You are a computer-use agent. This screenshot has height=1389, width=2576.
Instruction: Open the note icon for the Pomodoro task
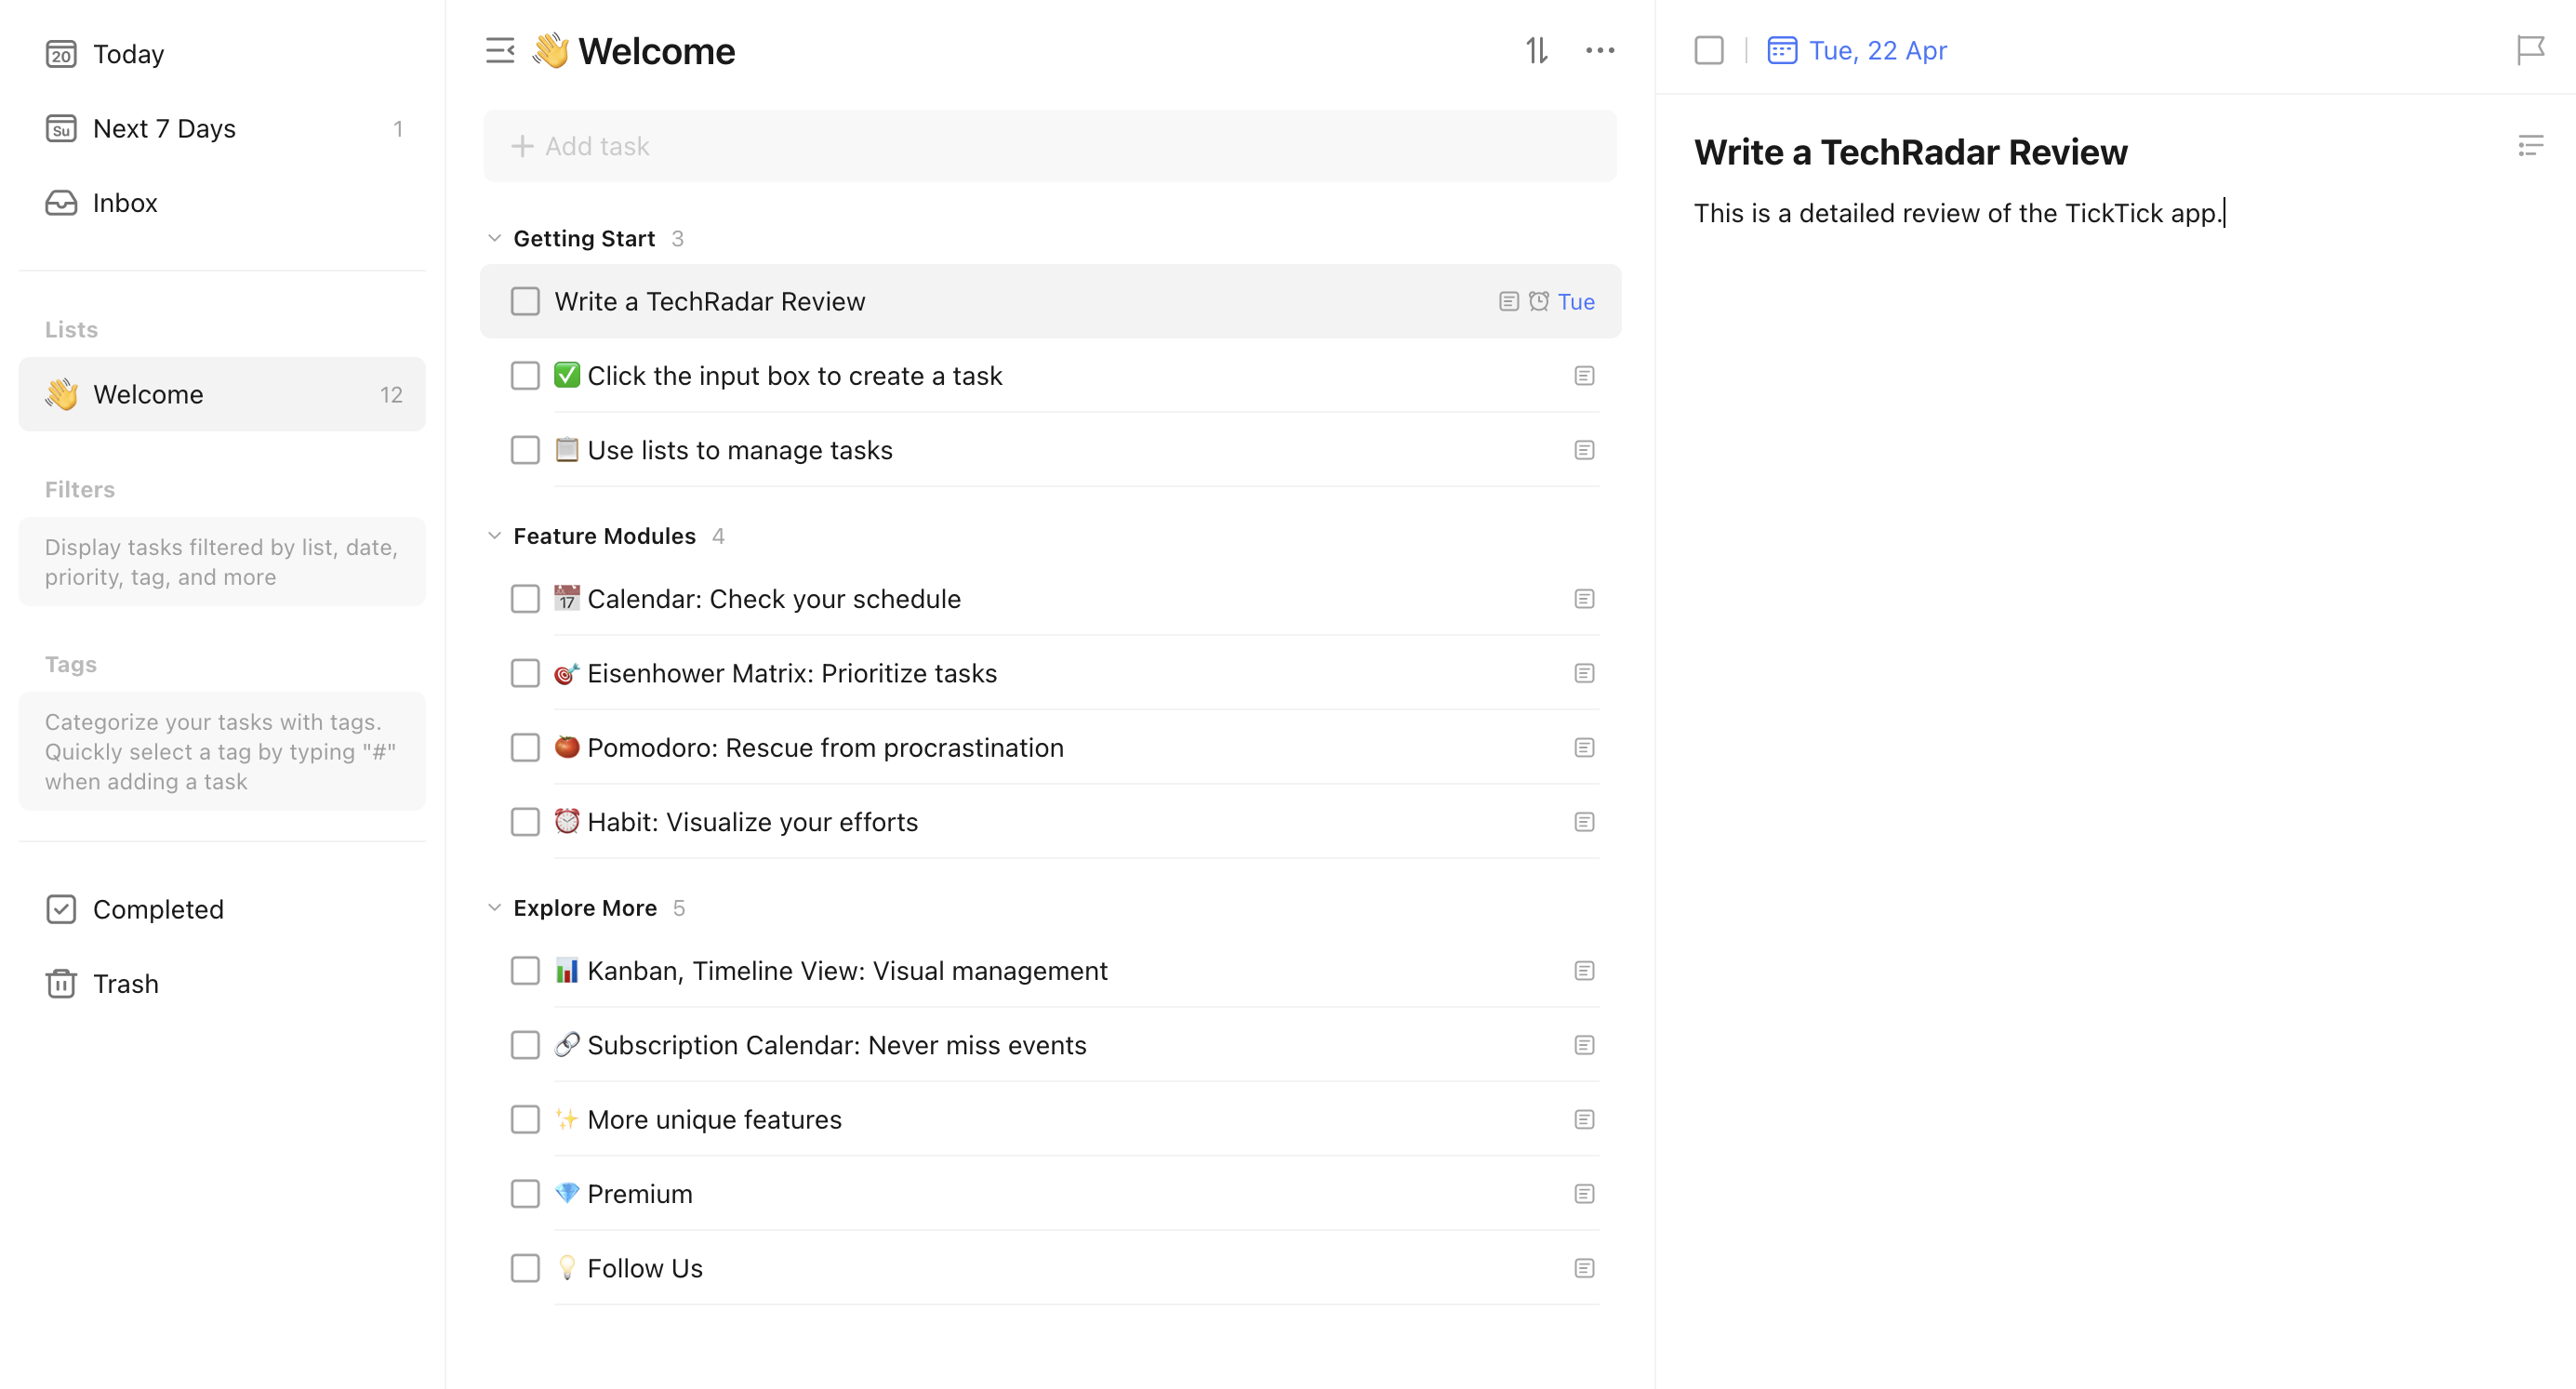pos(1583,747)
